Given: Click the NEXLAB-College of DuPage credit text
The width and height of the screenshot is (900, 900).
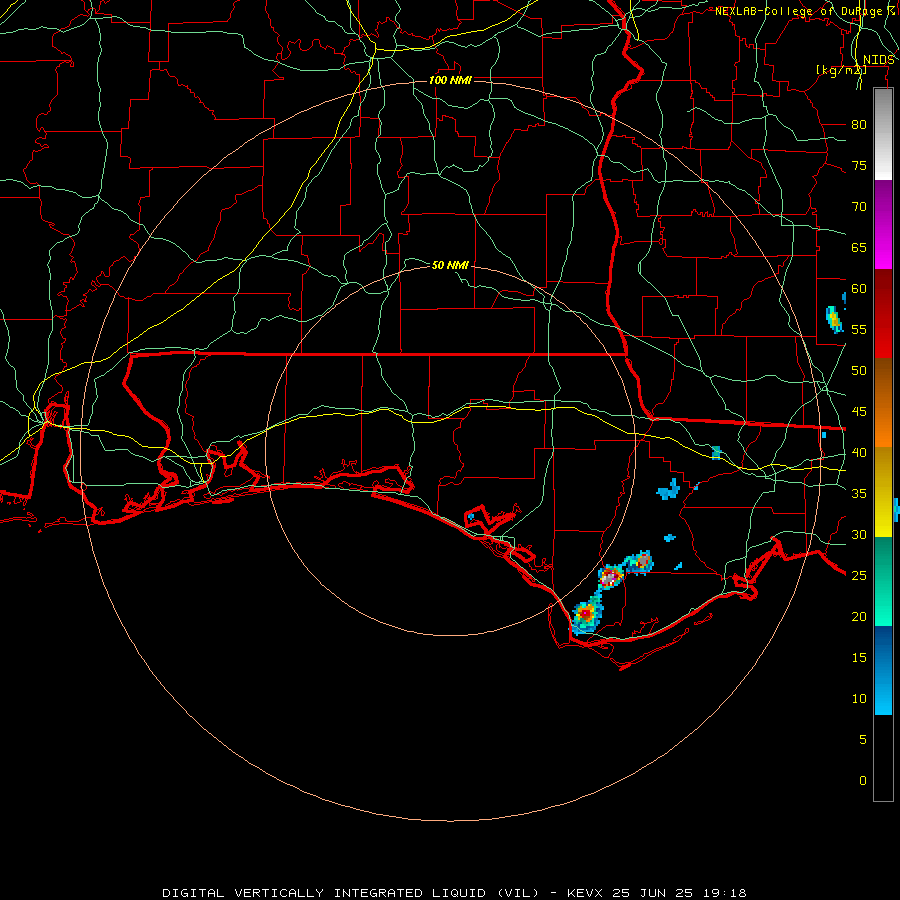Looking at the screenshot, I should [805, 11].
